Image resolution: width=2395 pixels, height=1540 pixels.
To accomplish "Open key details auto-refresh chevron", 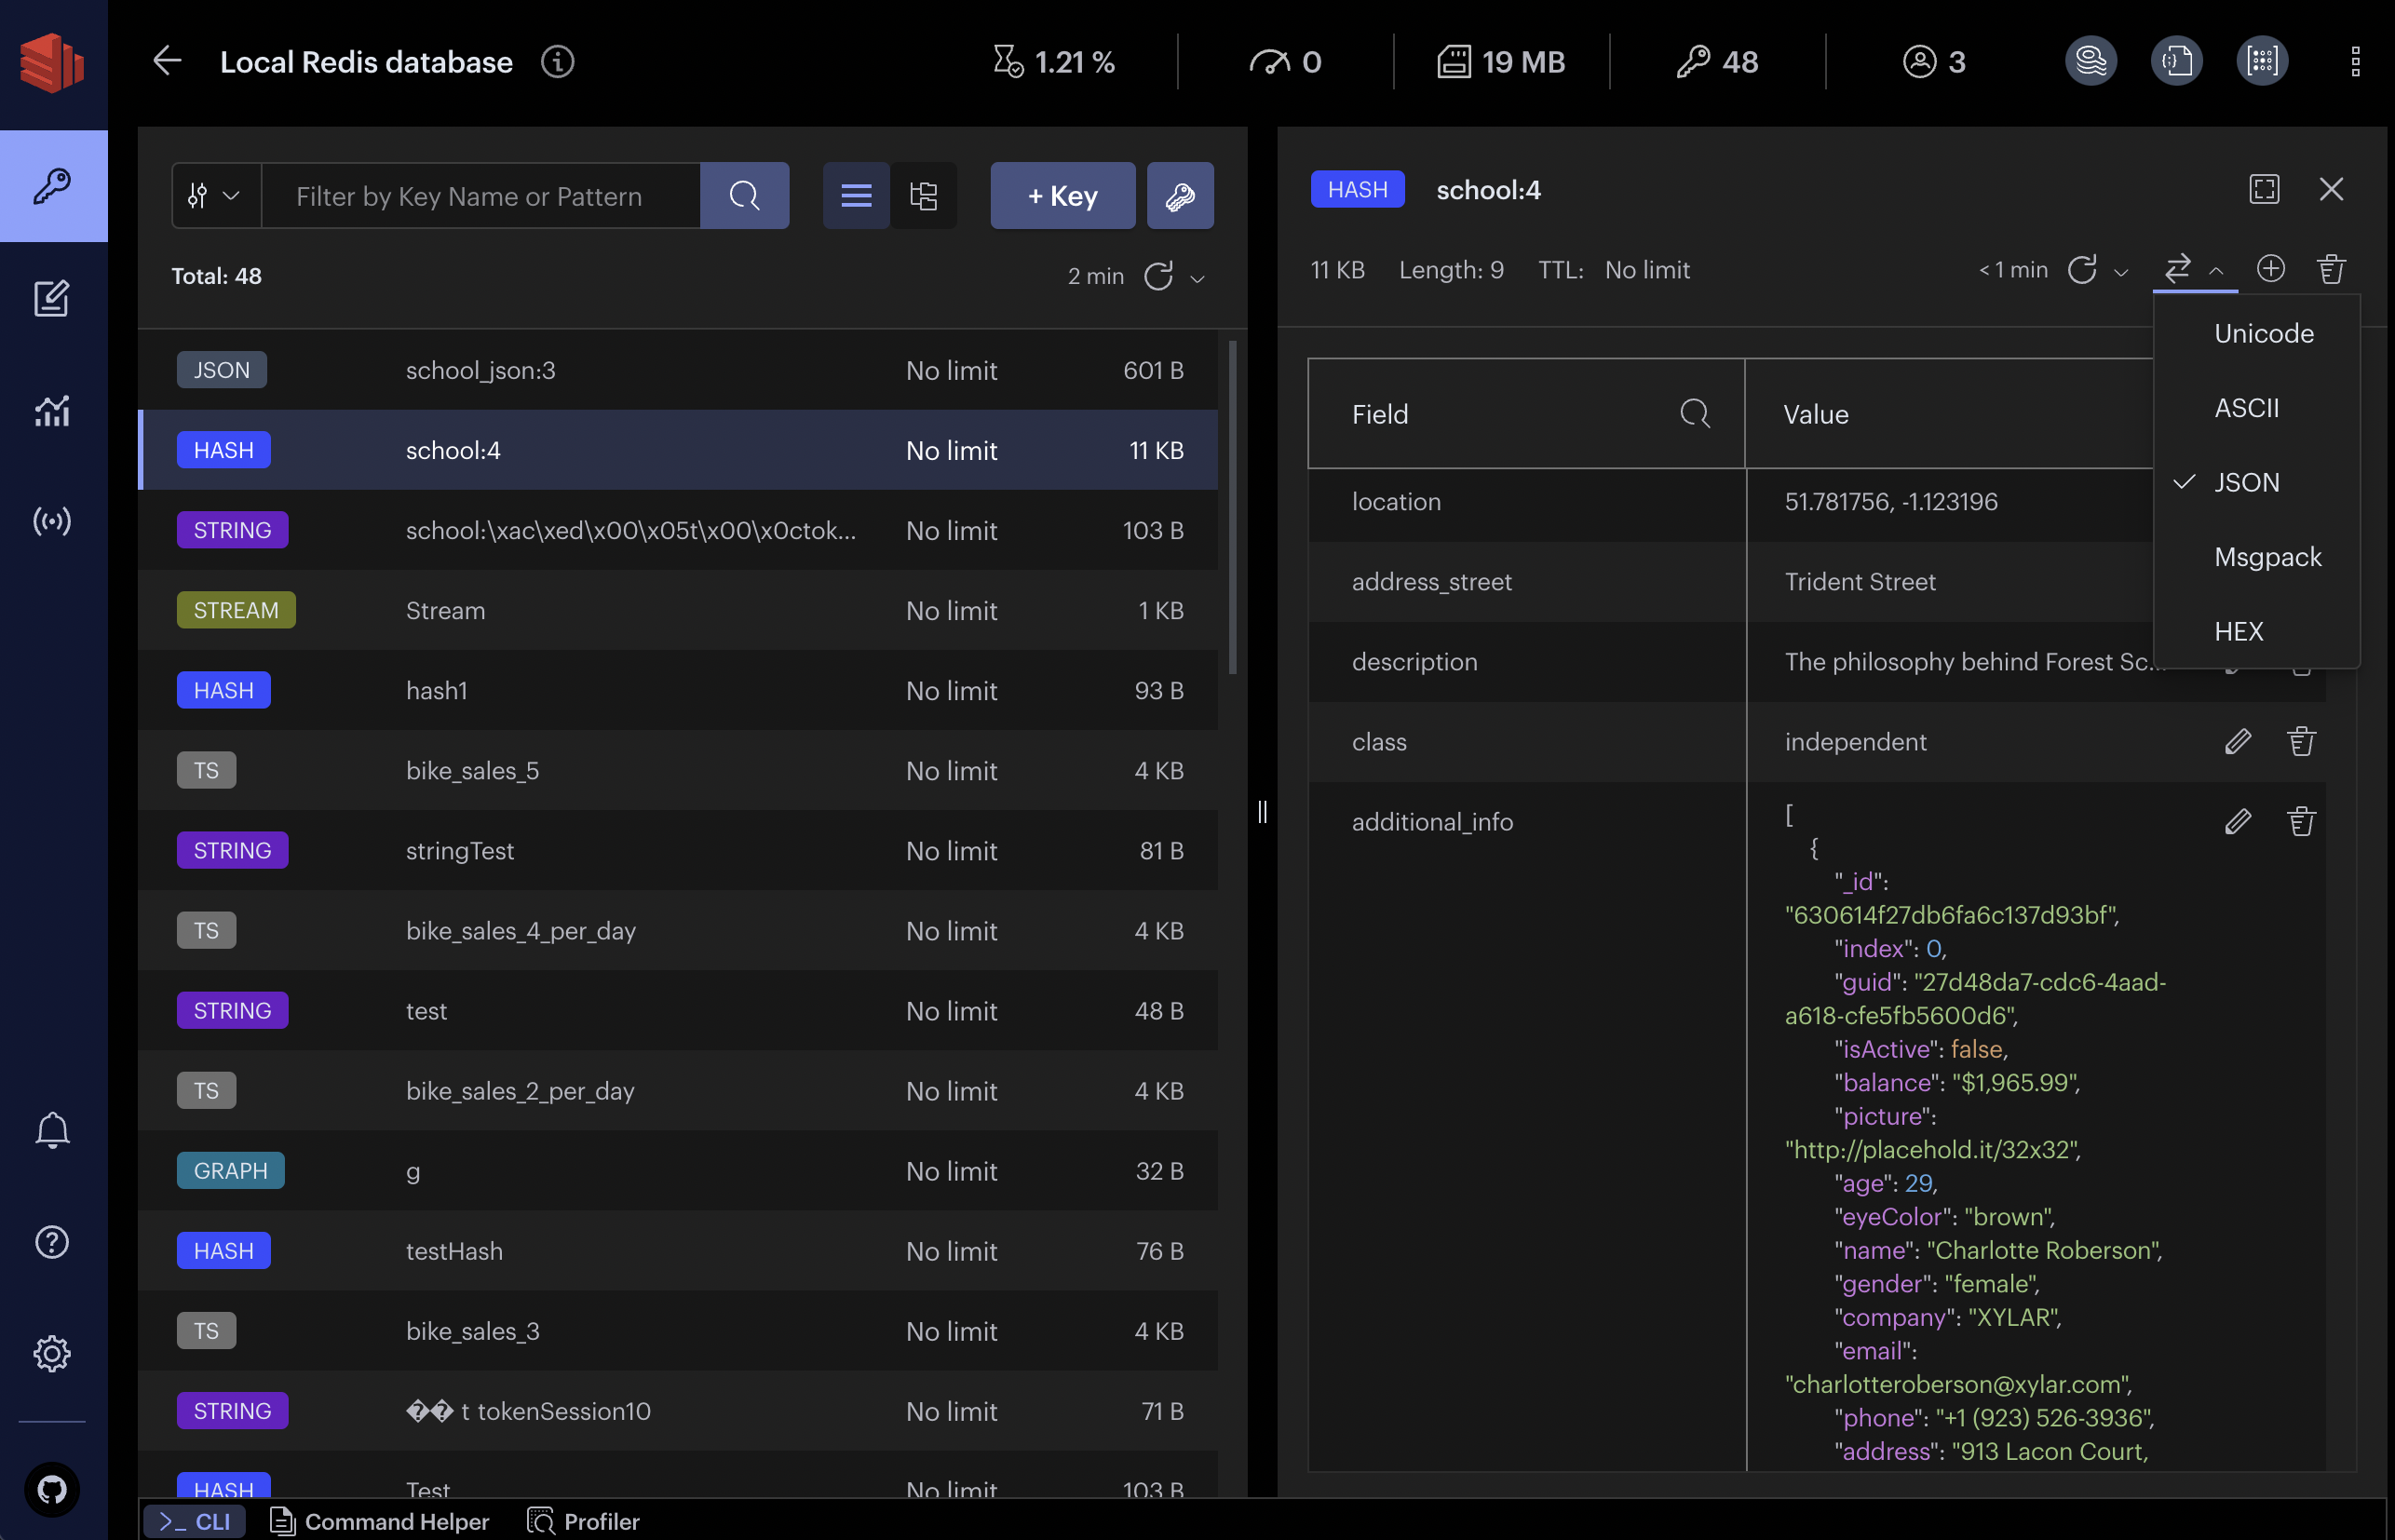I will tap(2121, 272).
